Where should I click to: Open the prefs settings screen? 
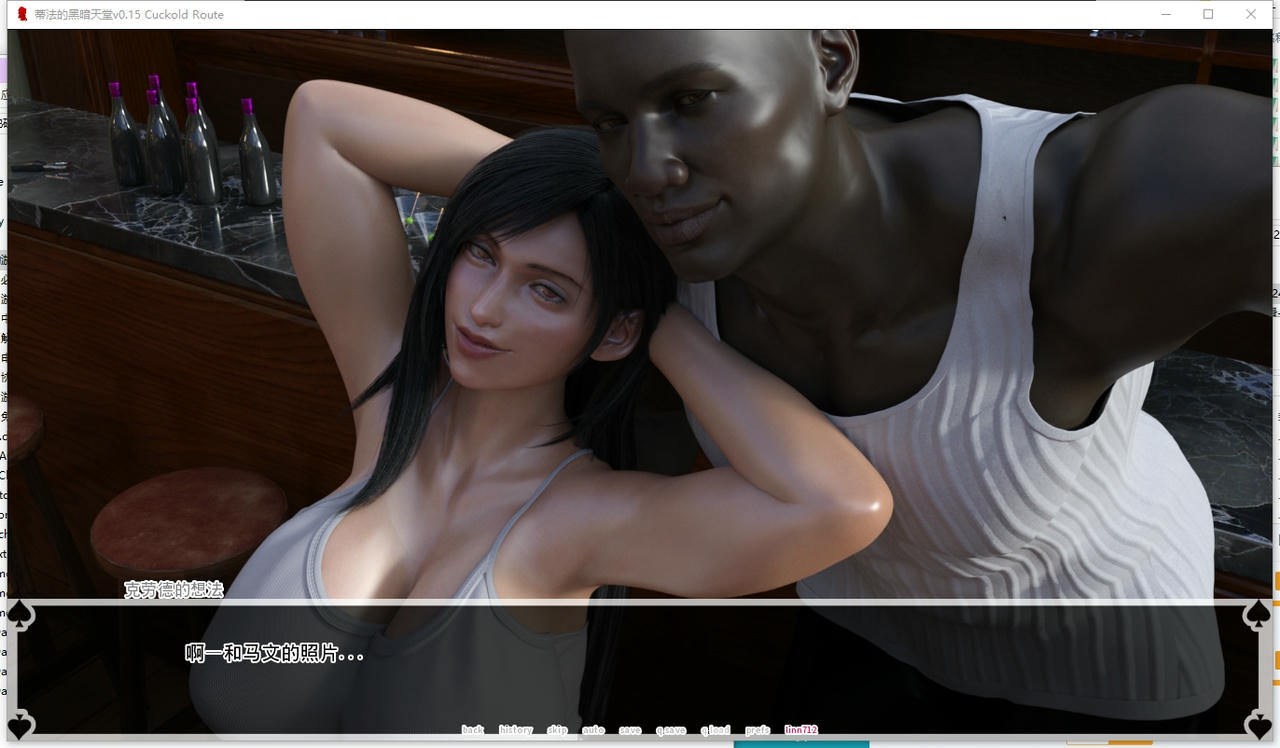point(757,730)
